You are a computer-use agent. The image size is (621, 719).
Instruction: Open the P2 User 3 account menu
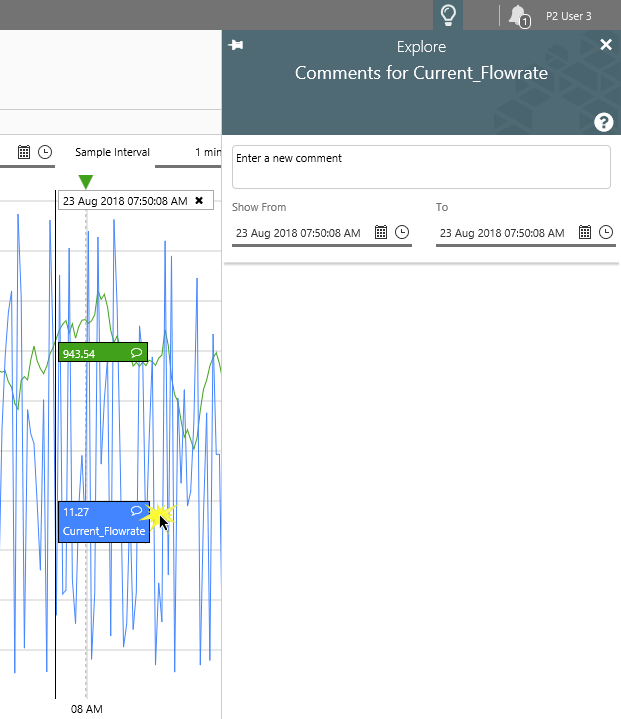(x=569, y=16)
